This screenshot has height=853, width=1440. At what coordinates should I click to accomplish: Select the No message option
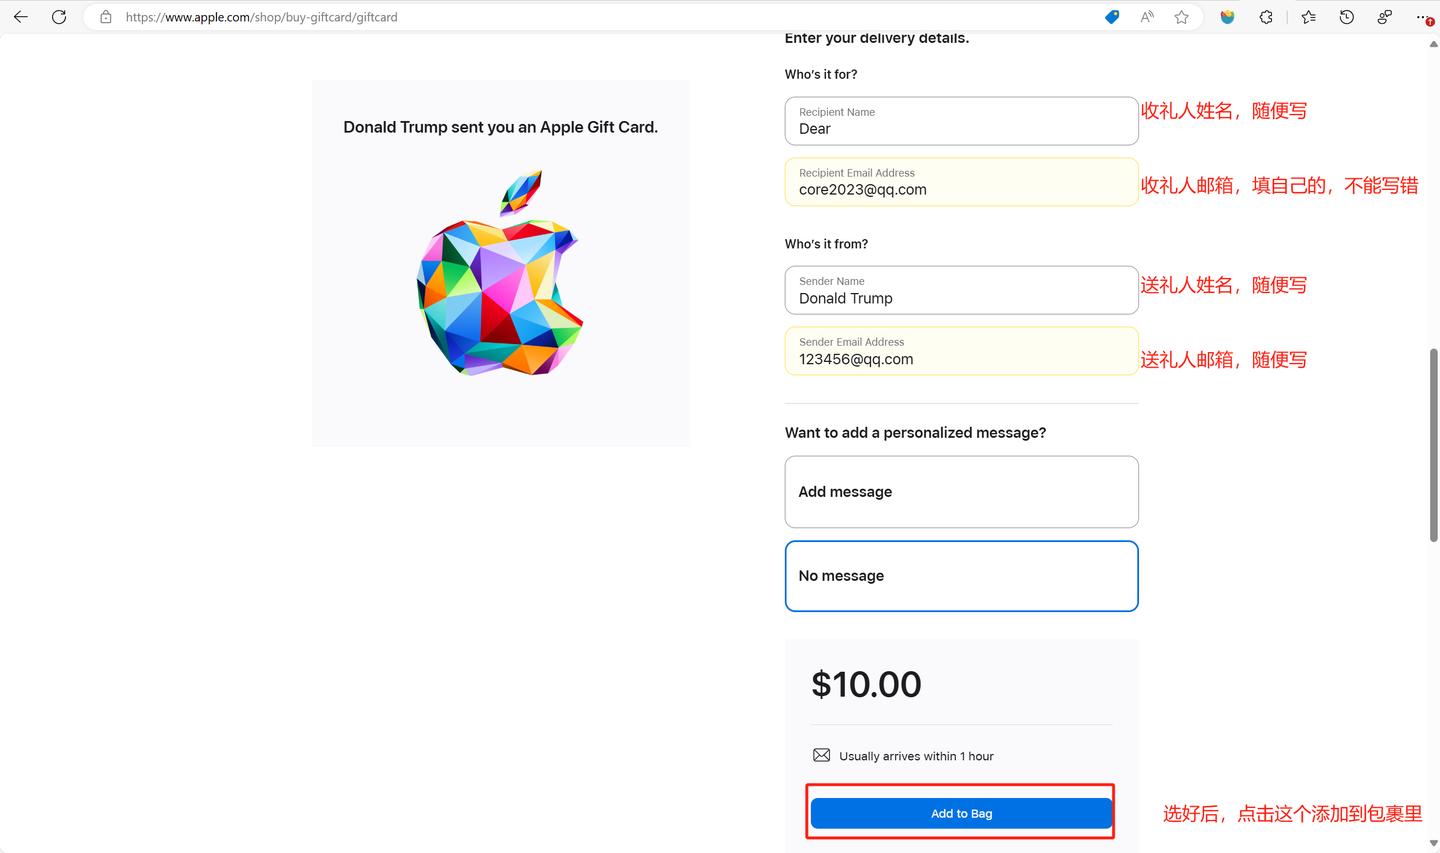pyautogui.click(x=961, y=576)
